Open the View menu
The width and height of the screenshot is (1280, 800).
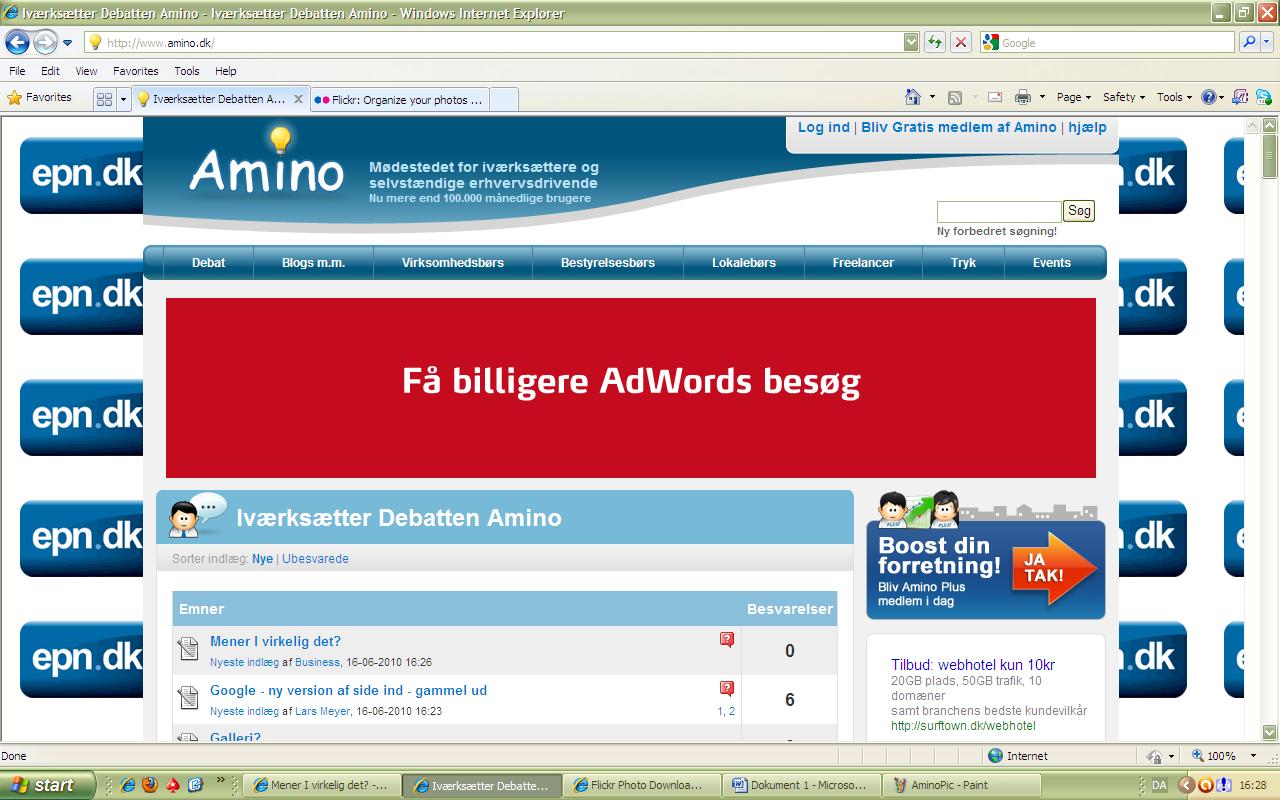click(86, 71)
